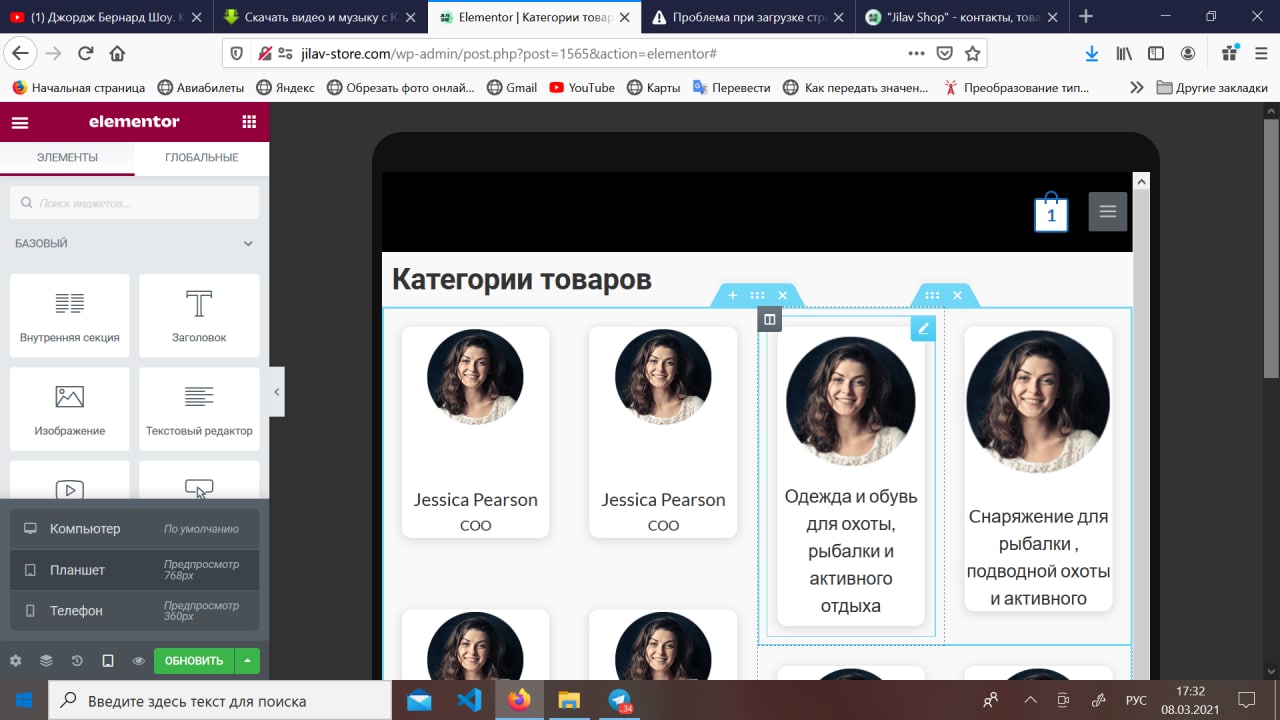Go to the browser home page
The image size is (1280, 720).
[117, 54]
